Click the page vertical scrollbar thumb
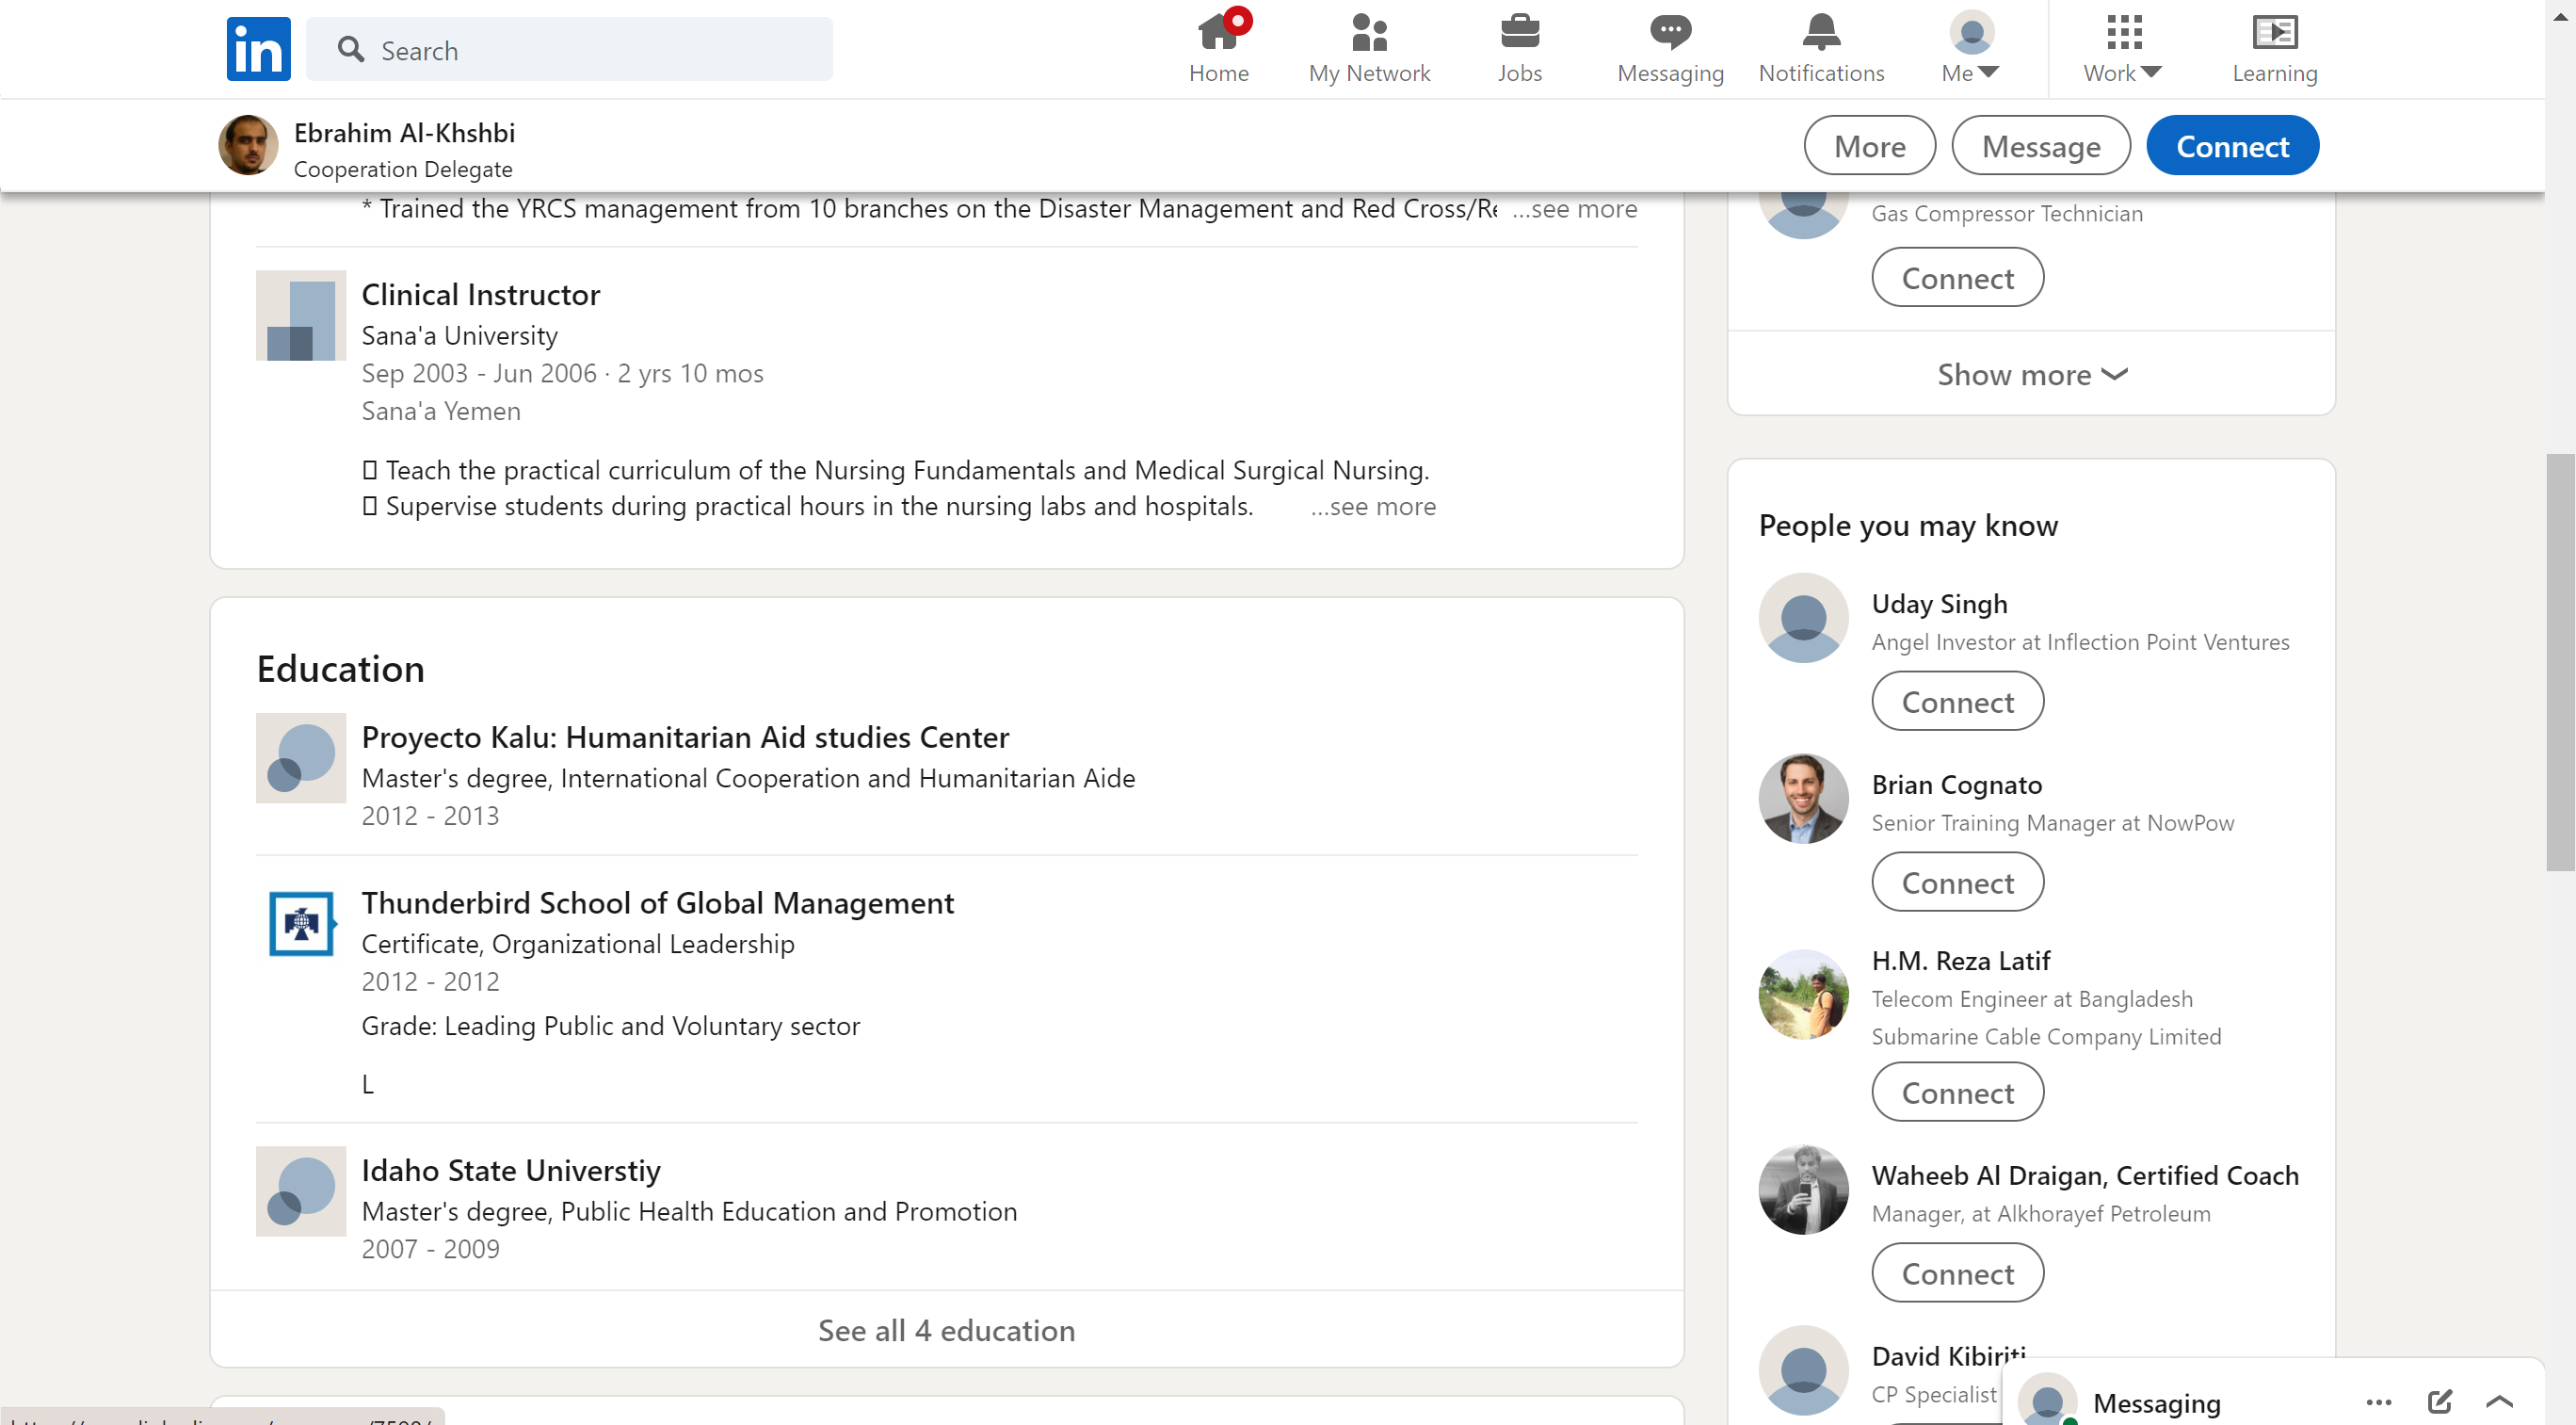 pyautogui.click(x=2560, y=662)
